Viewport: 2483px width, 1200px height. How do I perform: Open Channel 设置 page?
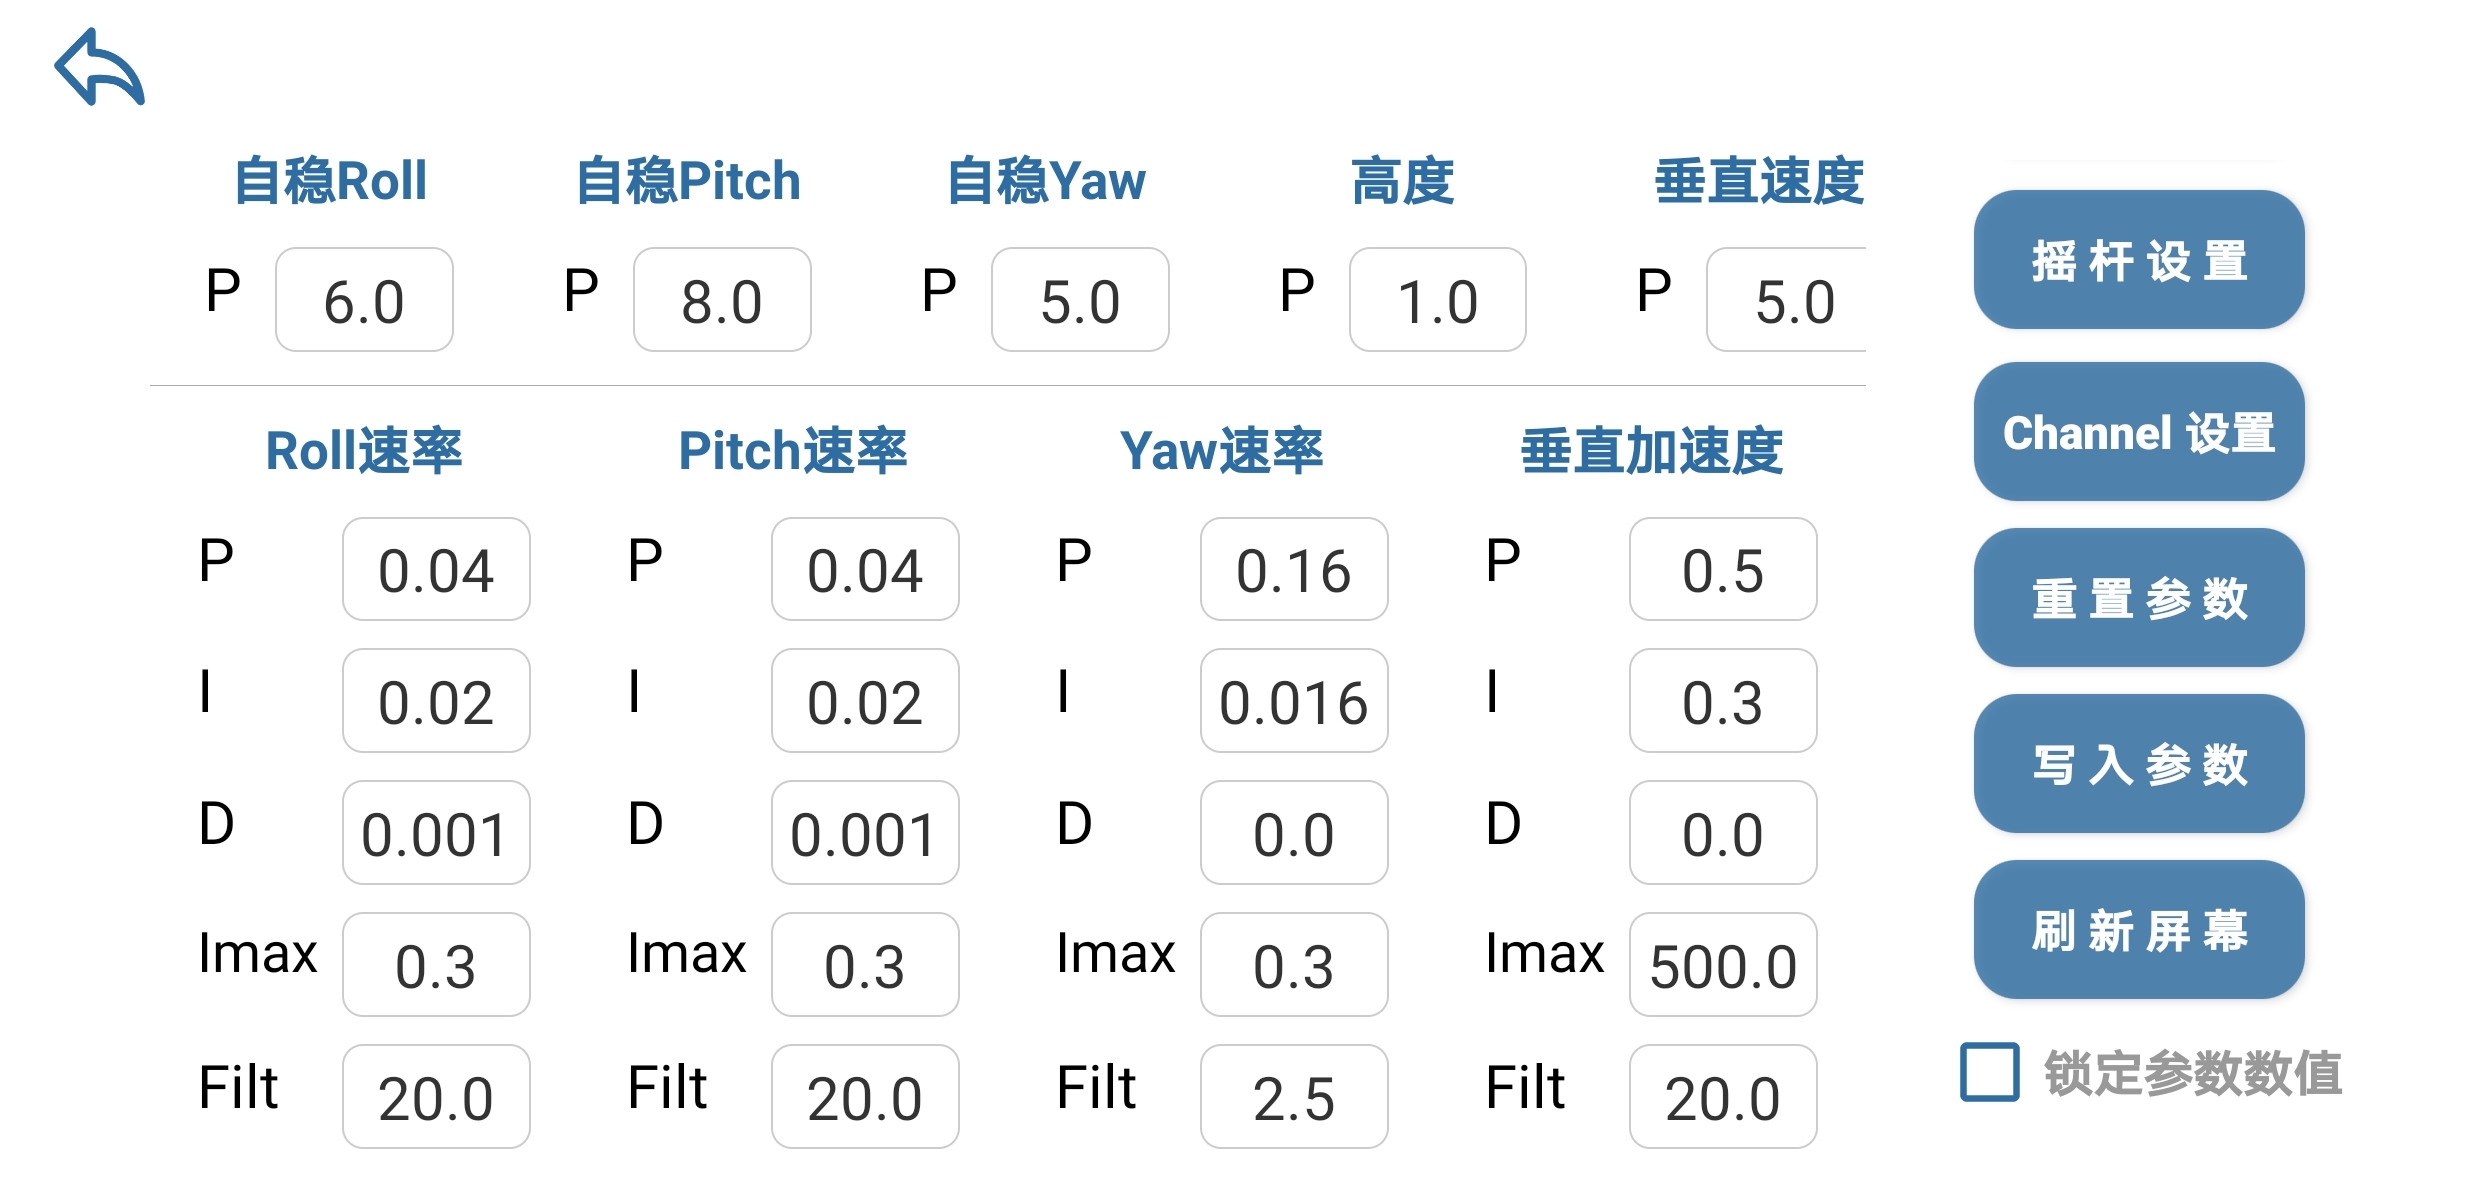pyautogui.click(x=2138, y=432)
